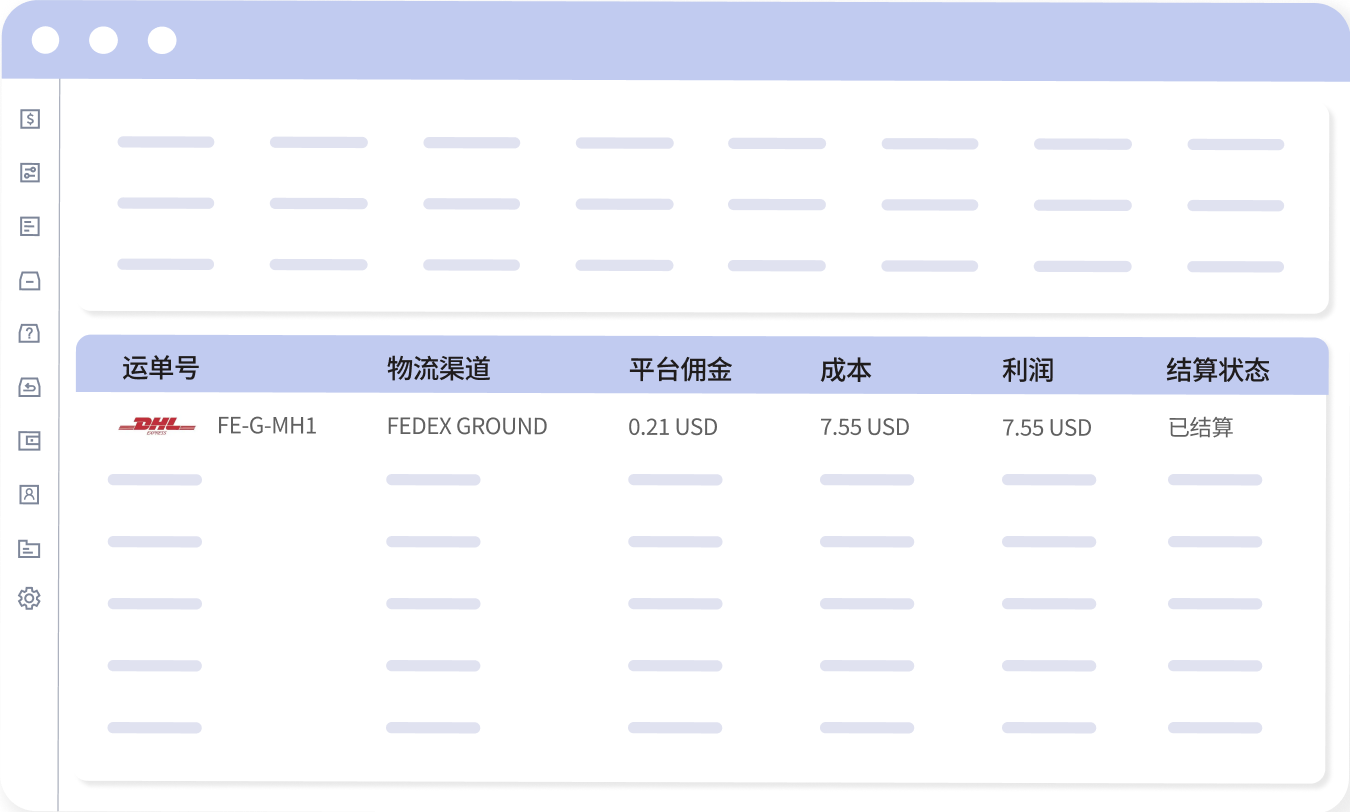
Task: Click the return arrow box icon in sidebar
Action: (x=30, y=387)
